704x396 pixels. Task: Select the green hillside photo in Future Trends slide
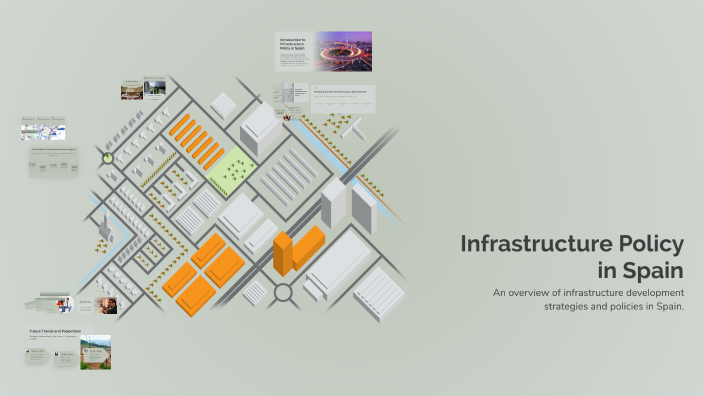96,352
